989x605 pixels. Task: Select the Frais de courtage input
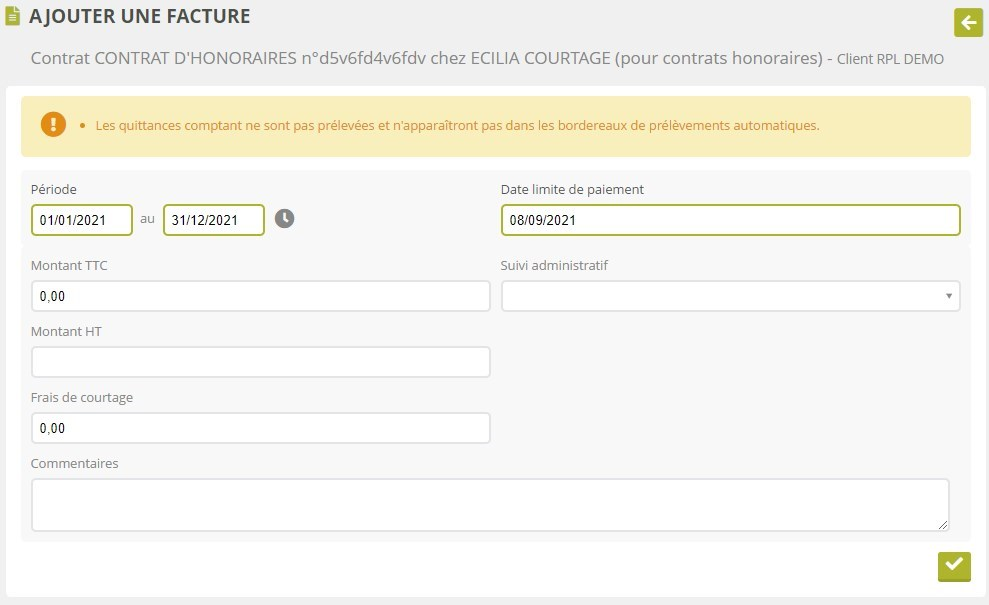(x=261, y=428)
